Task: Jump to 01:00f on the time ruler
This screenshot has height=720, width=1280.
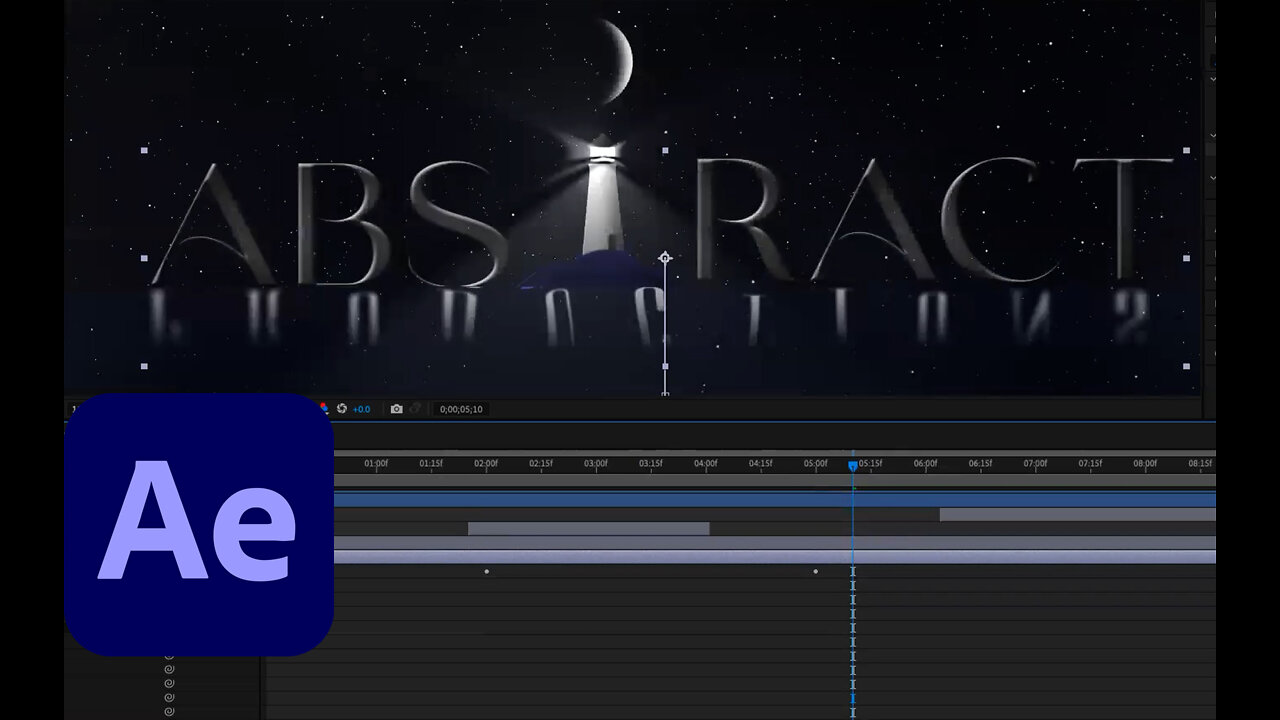Action: (375, 463)
